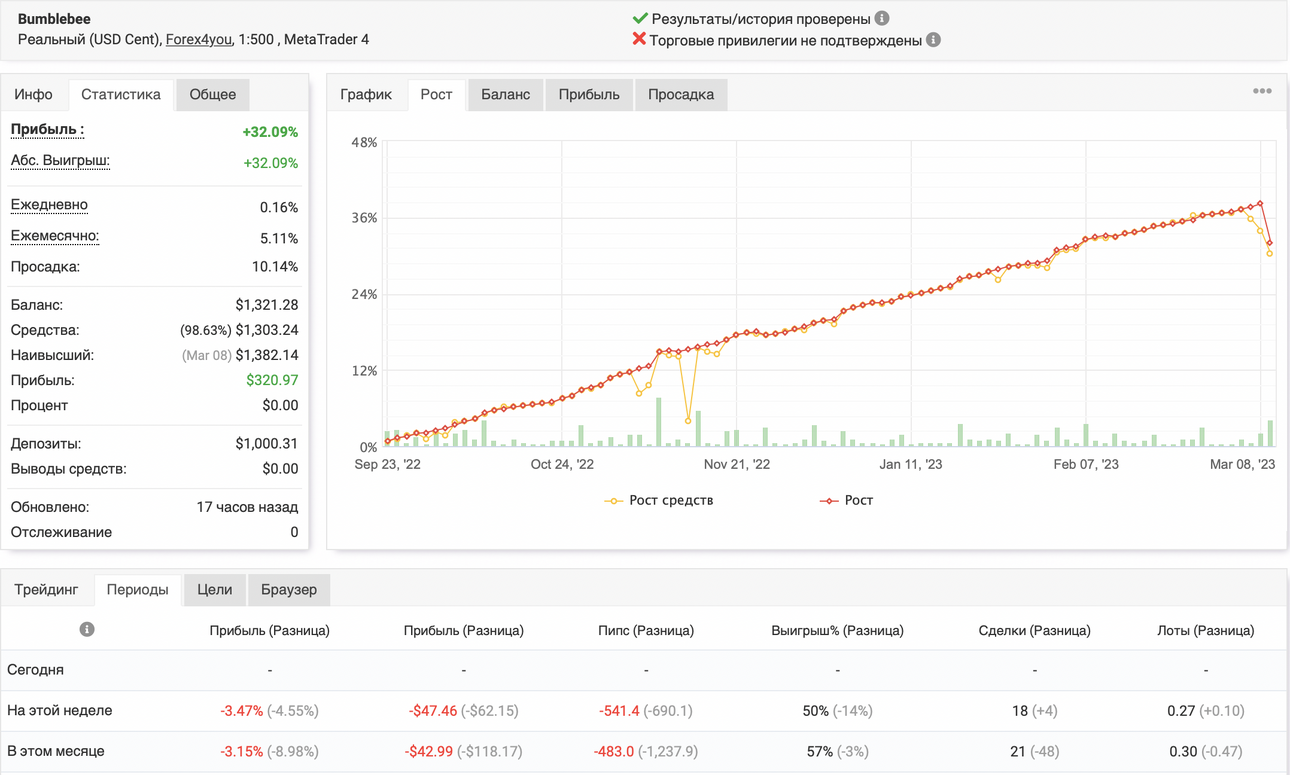Screen dimensions: 1290x775
Task: Open the three-dots chart options menu
Action: [1262, 91]
